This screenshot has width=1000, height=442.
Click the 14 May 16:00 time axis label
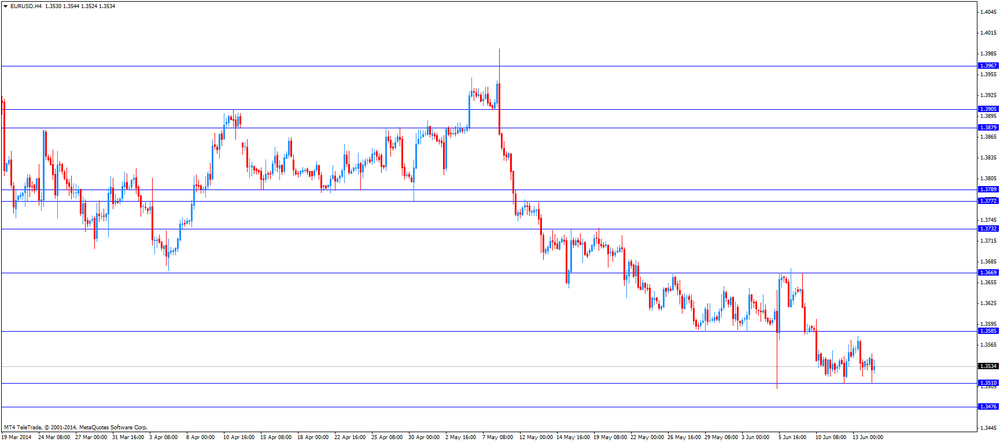tap(573, 438)
